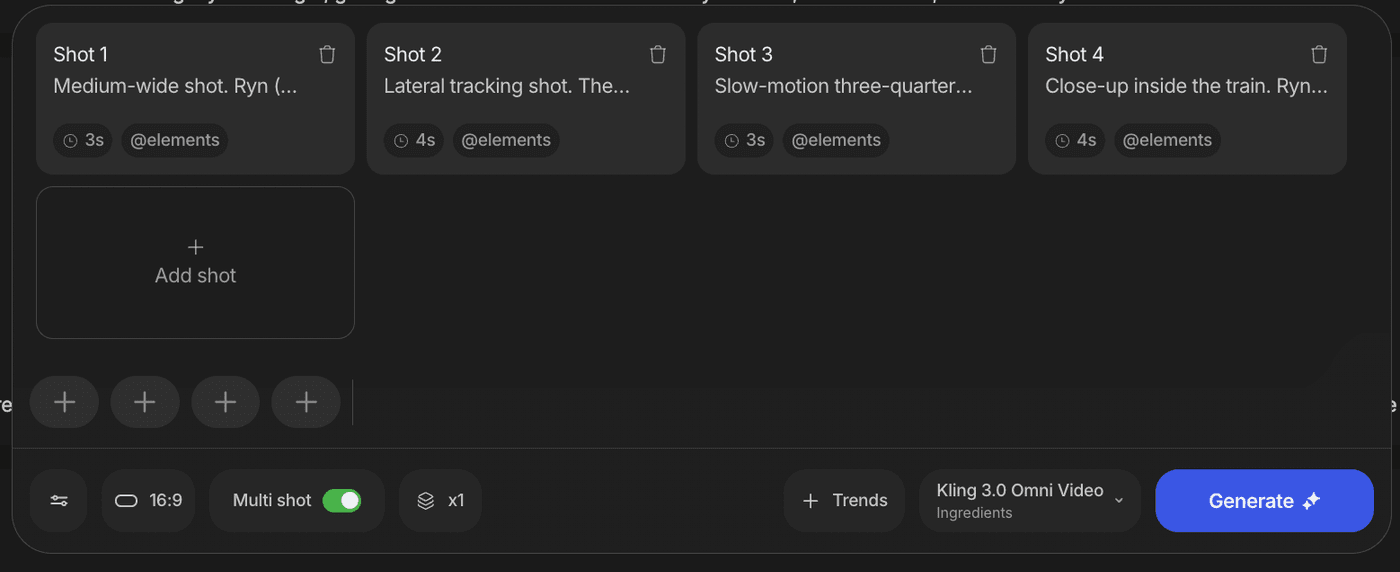Click the @elements chip in Shot 2
The height and width of the screenshot is (572, 1400).
(x=506, y=141)
